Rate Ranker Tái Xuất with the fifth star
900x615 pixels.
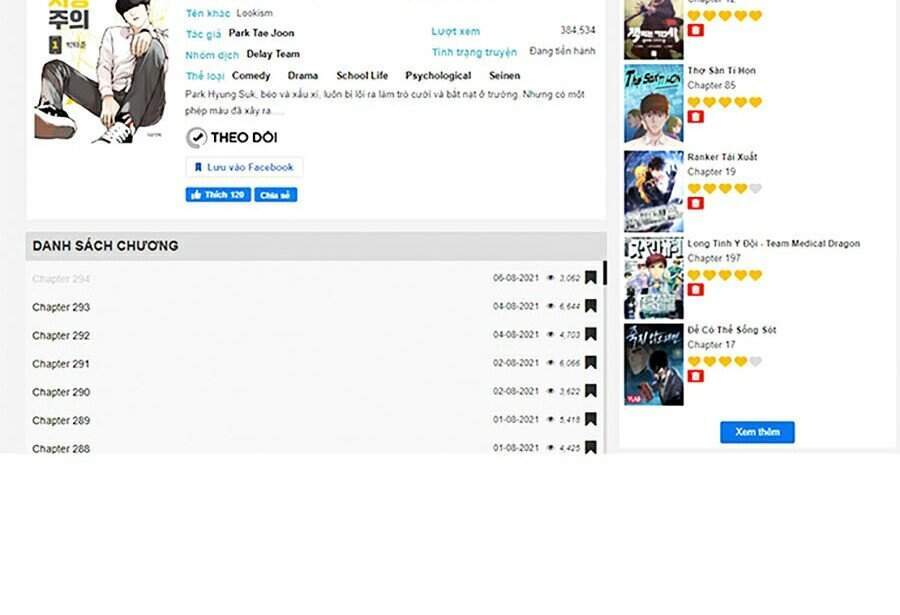point(755,188)
